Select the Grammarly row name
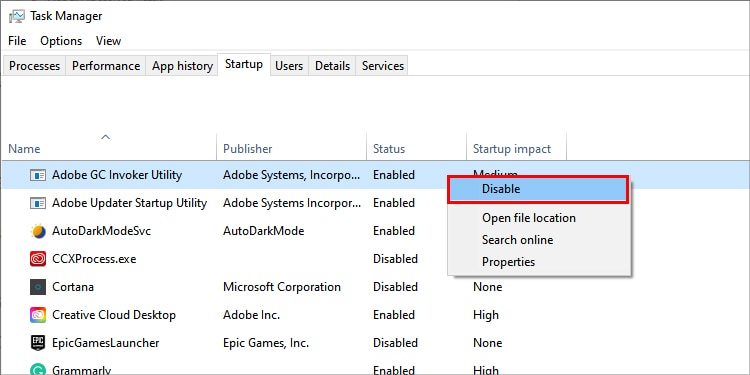Screen dimensions: 750x375 (81, 370)
